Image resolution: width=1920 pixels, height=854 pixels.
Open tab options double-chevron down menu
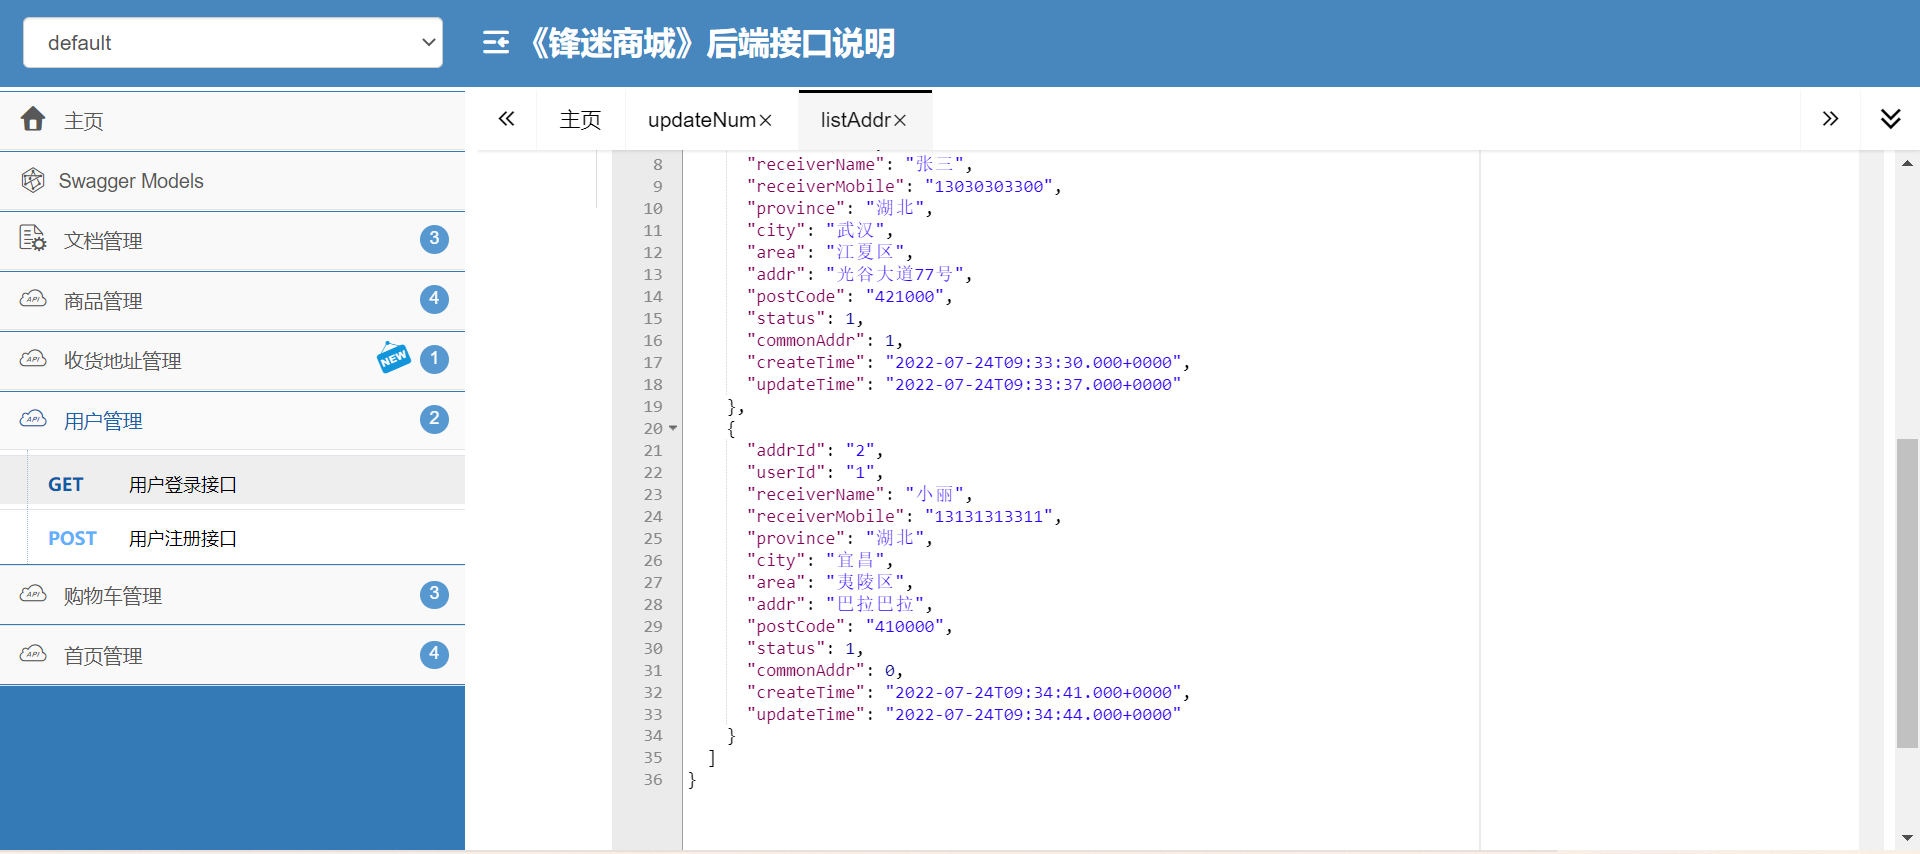[x=1890, y=119]
